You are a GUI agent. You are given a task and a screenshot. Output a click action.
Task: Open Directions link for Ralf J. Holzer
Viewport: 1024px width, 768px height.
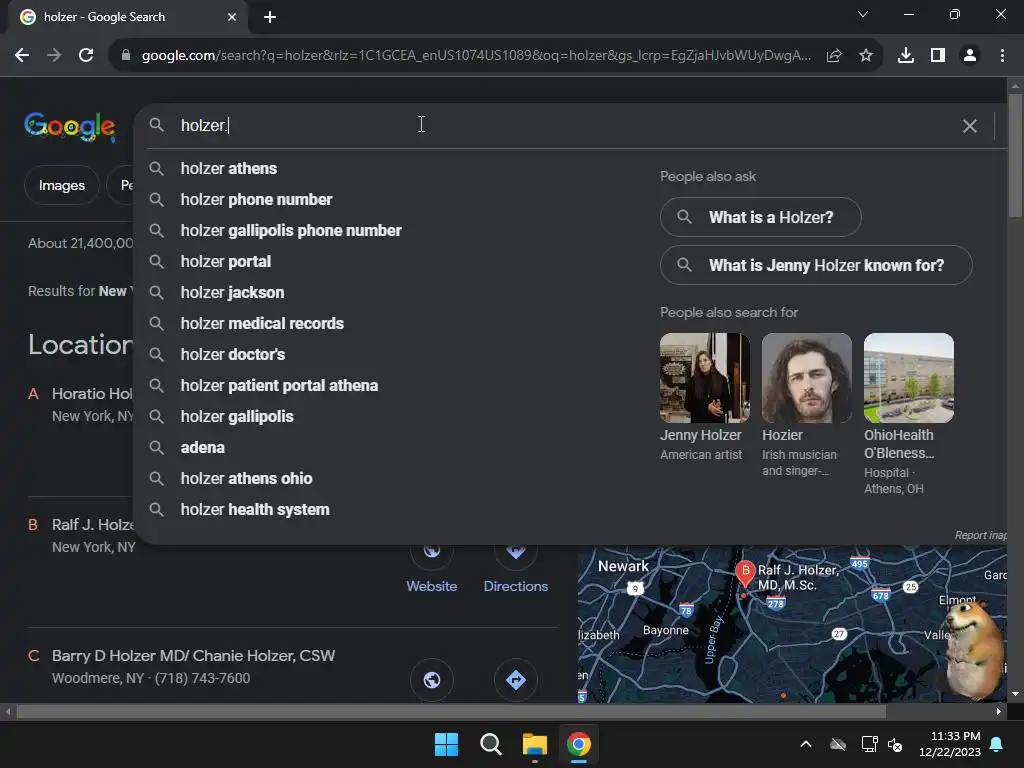(516, 586)
